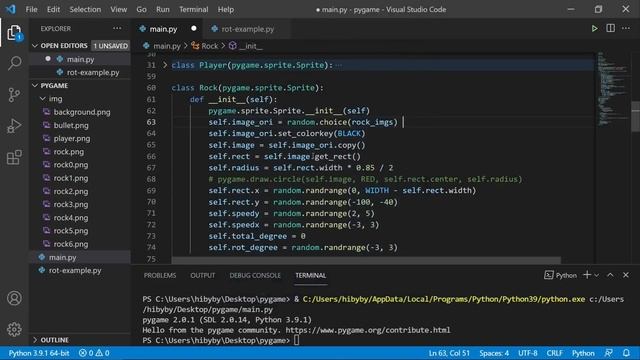Open the Go menu

pos(141,9)
